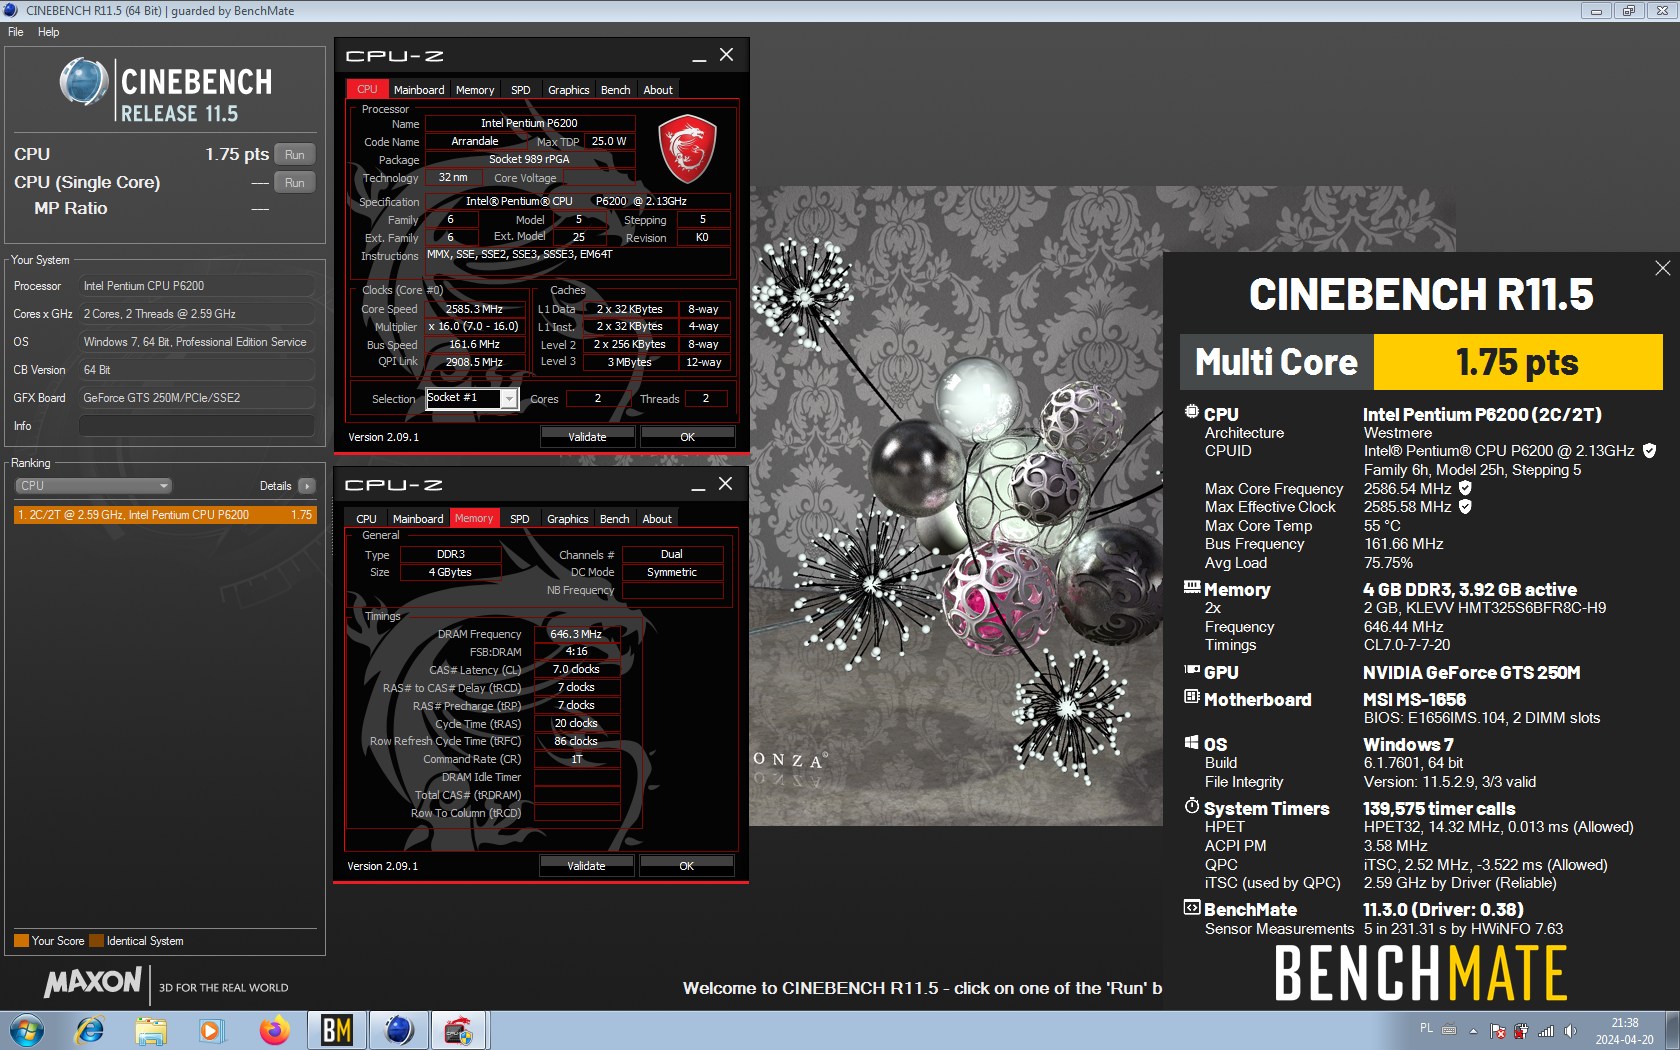This screenshot has width=1680, height=1050.
Task: Click the CPU chip icon in BenchMate panel
Action: point(1192,411)
